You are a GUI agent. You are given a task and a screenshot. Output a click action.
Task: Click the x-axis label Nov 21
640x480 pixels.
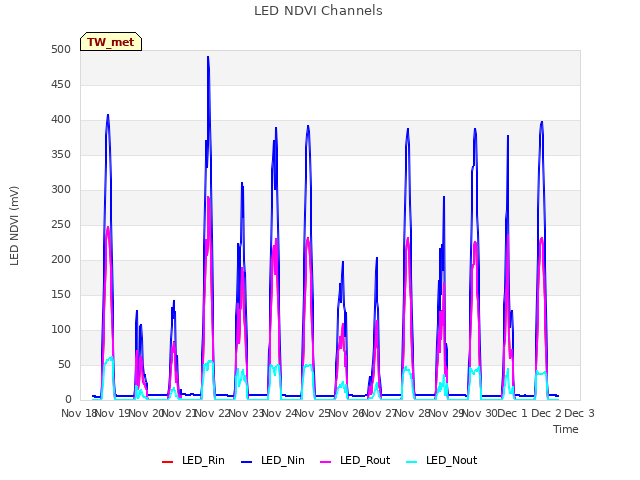coord(179,413)
